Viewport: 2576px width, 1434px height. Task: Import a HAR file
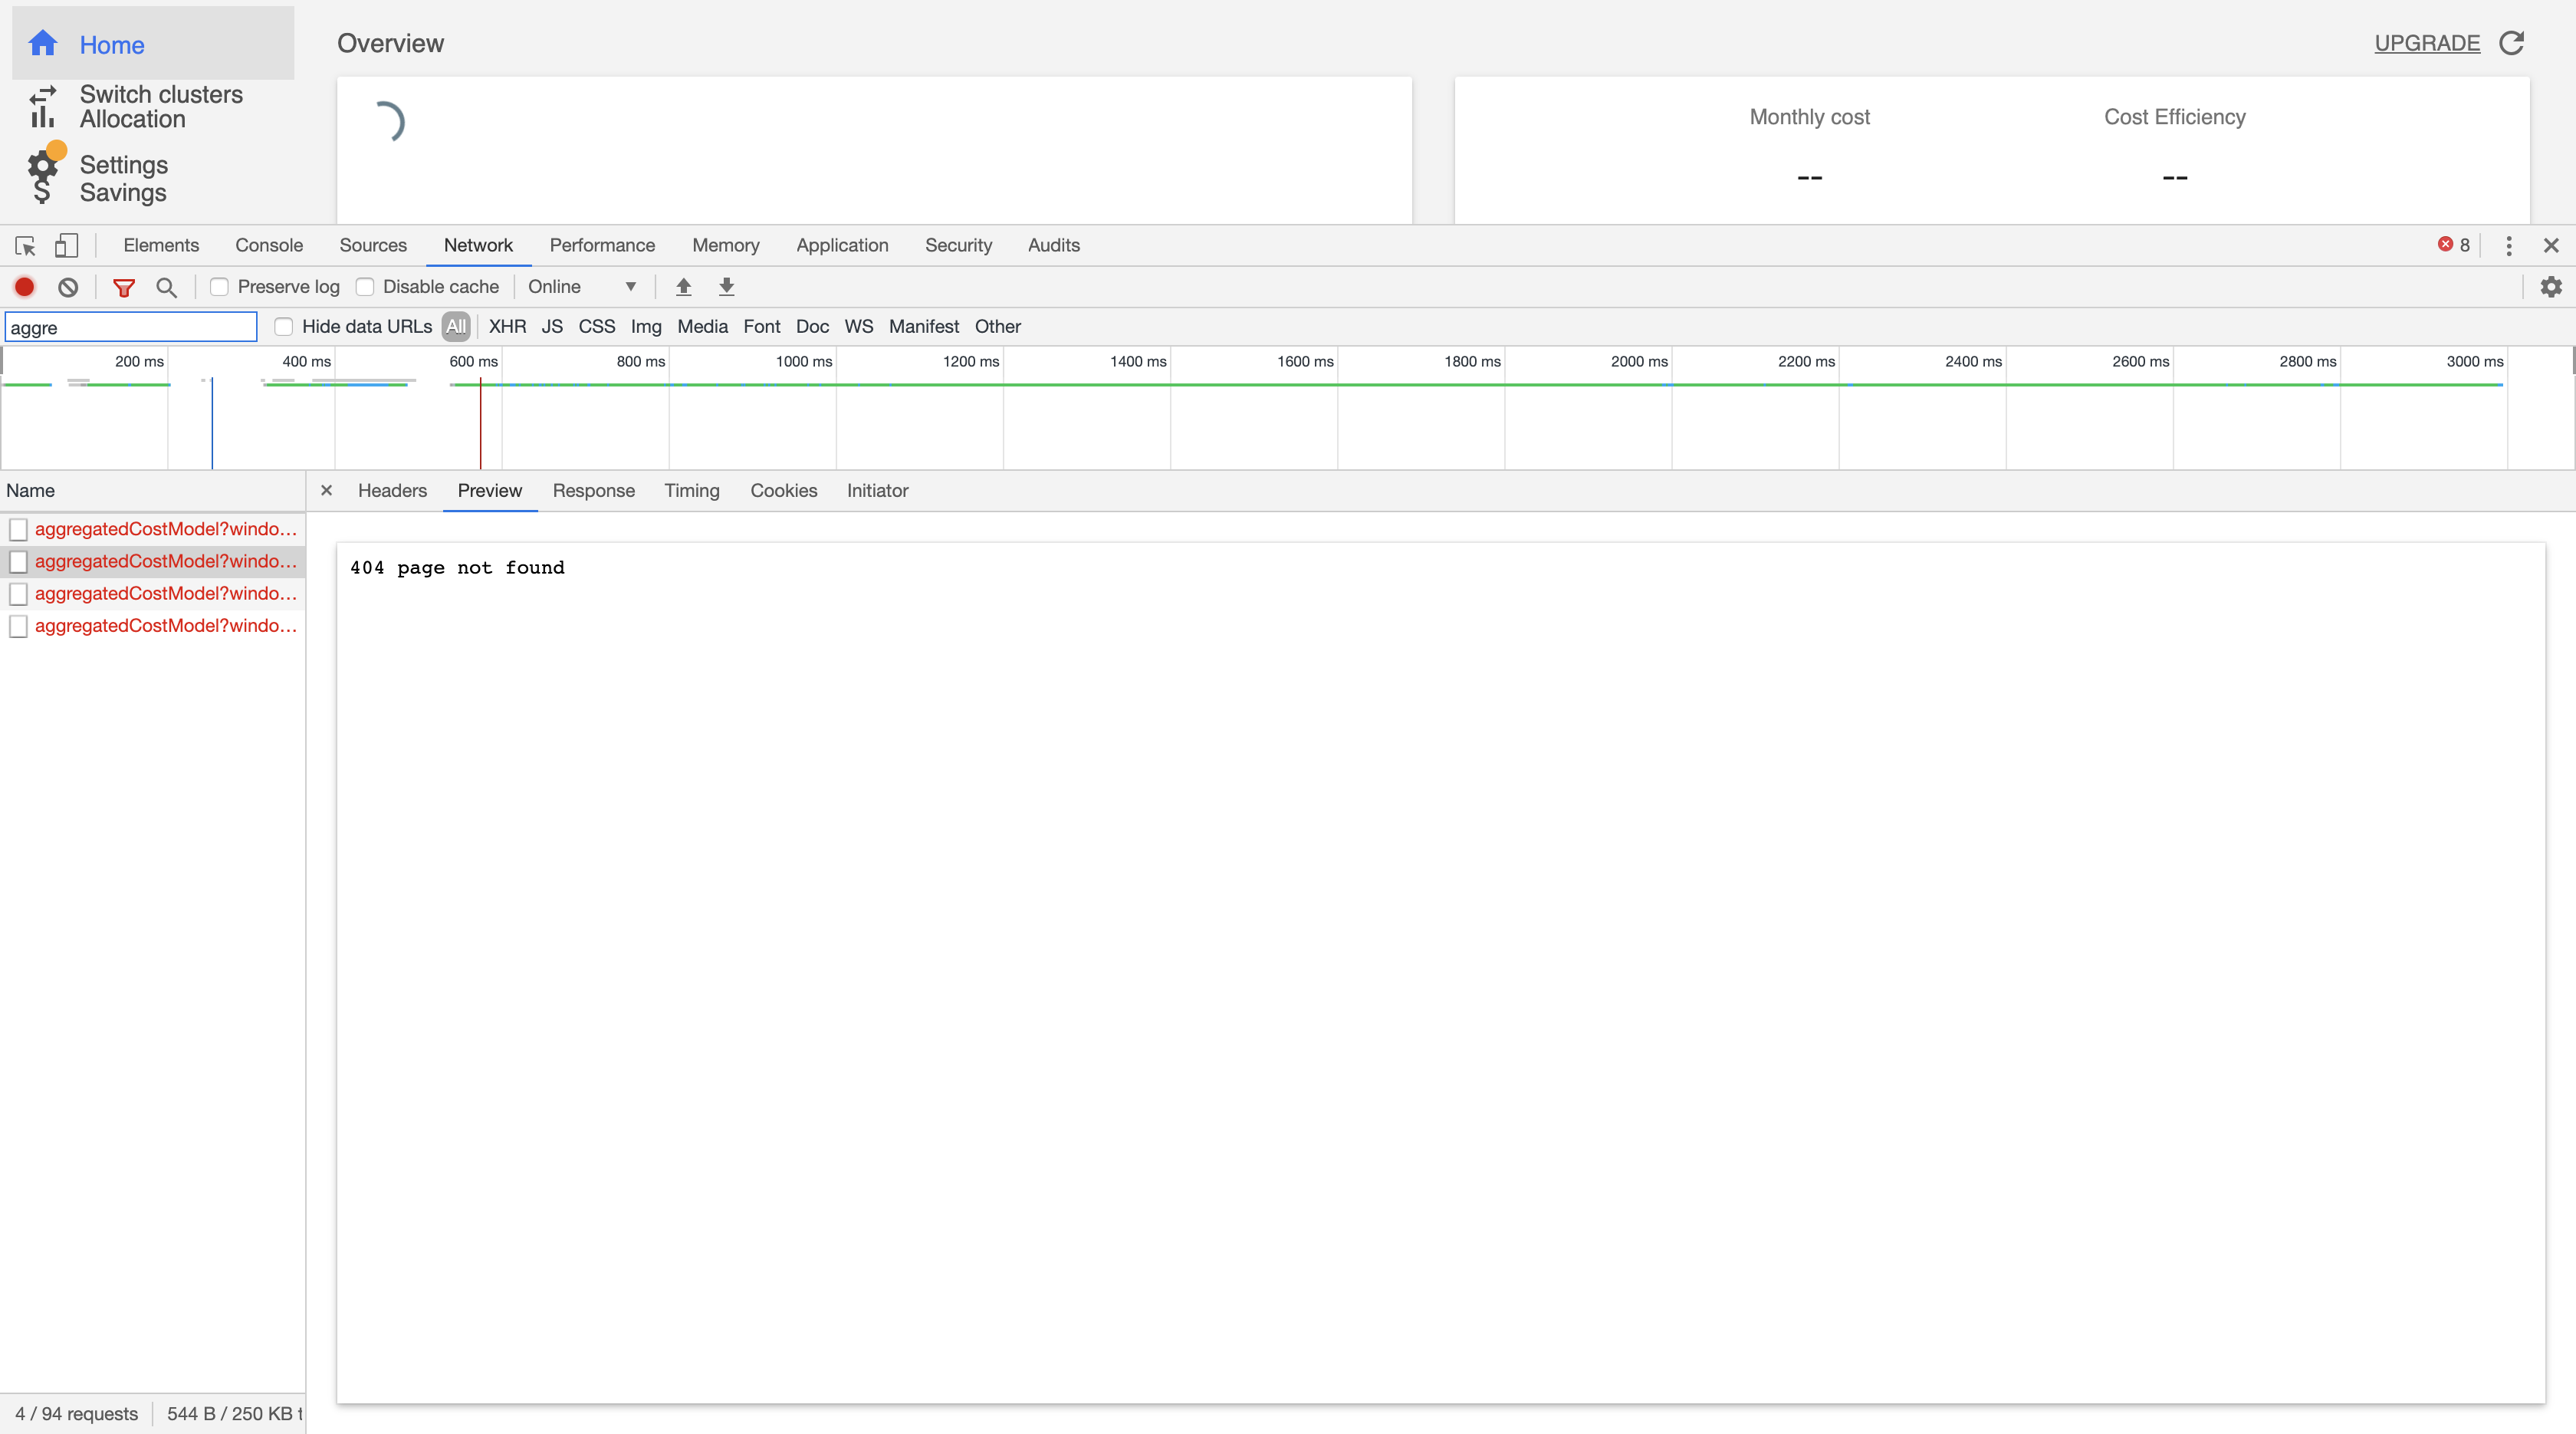pyautogui.click(x=683, y=287)
